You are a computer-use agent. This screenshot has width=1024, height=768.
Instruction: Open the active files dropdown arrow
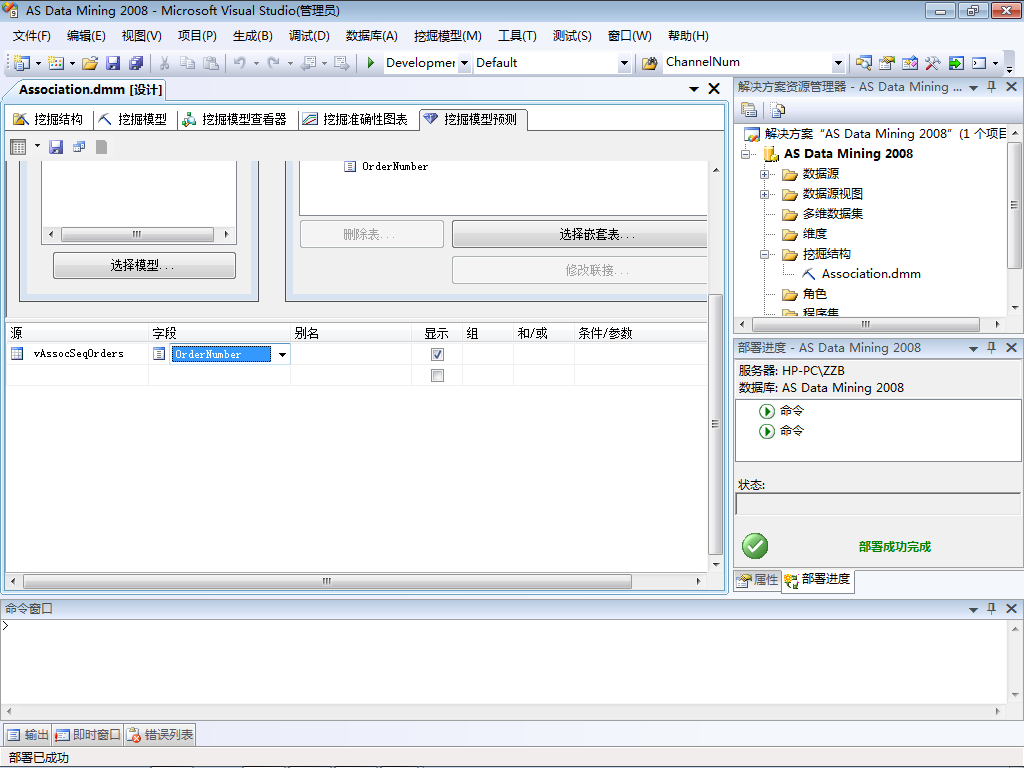tap(694, 89)
